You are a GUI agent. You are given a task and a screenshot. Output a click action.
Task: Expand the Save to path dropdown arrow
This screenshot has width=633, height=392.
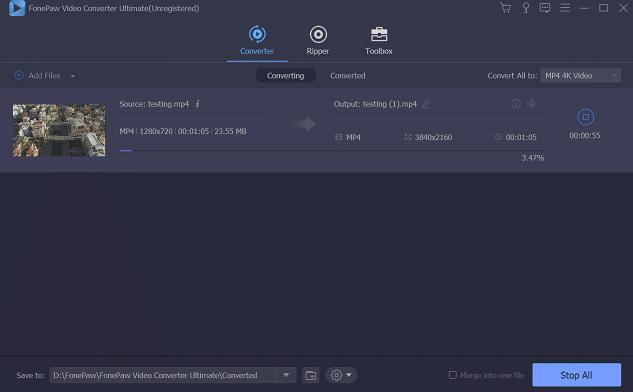286,375
